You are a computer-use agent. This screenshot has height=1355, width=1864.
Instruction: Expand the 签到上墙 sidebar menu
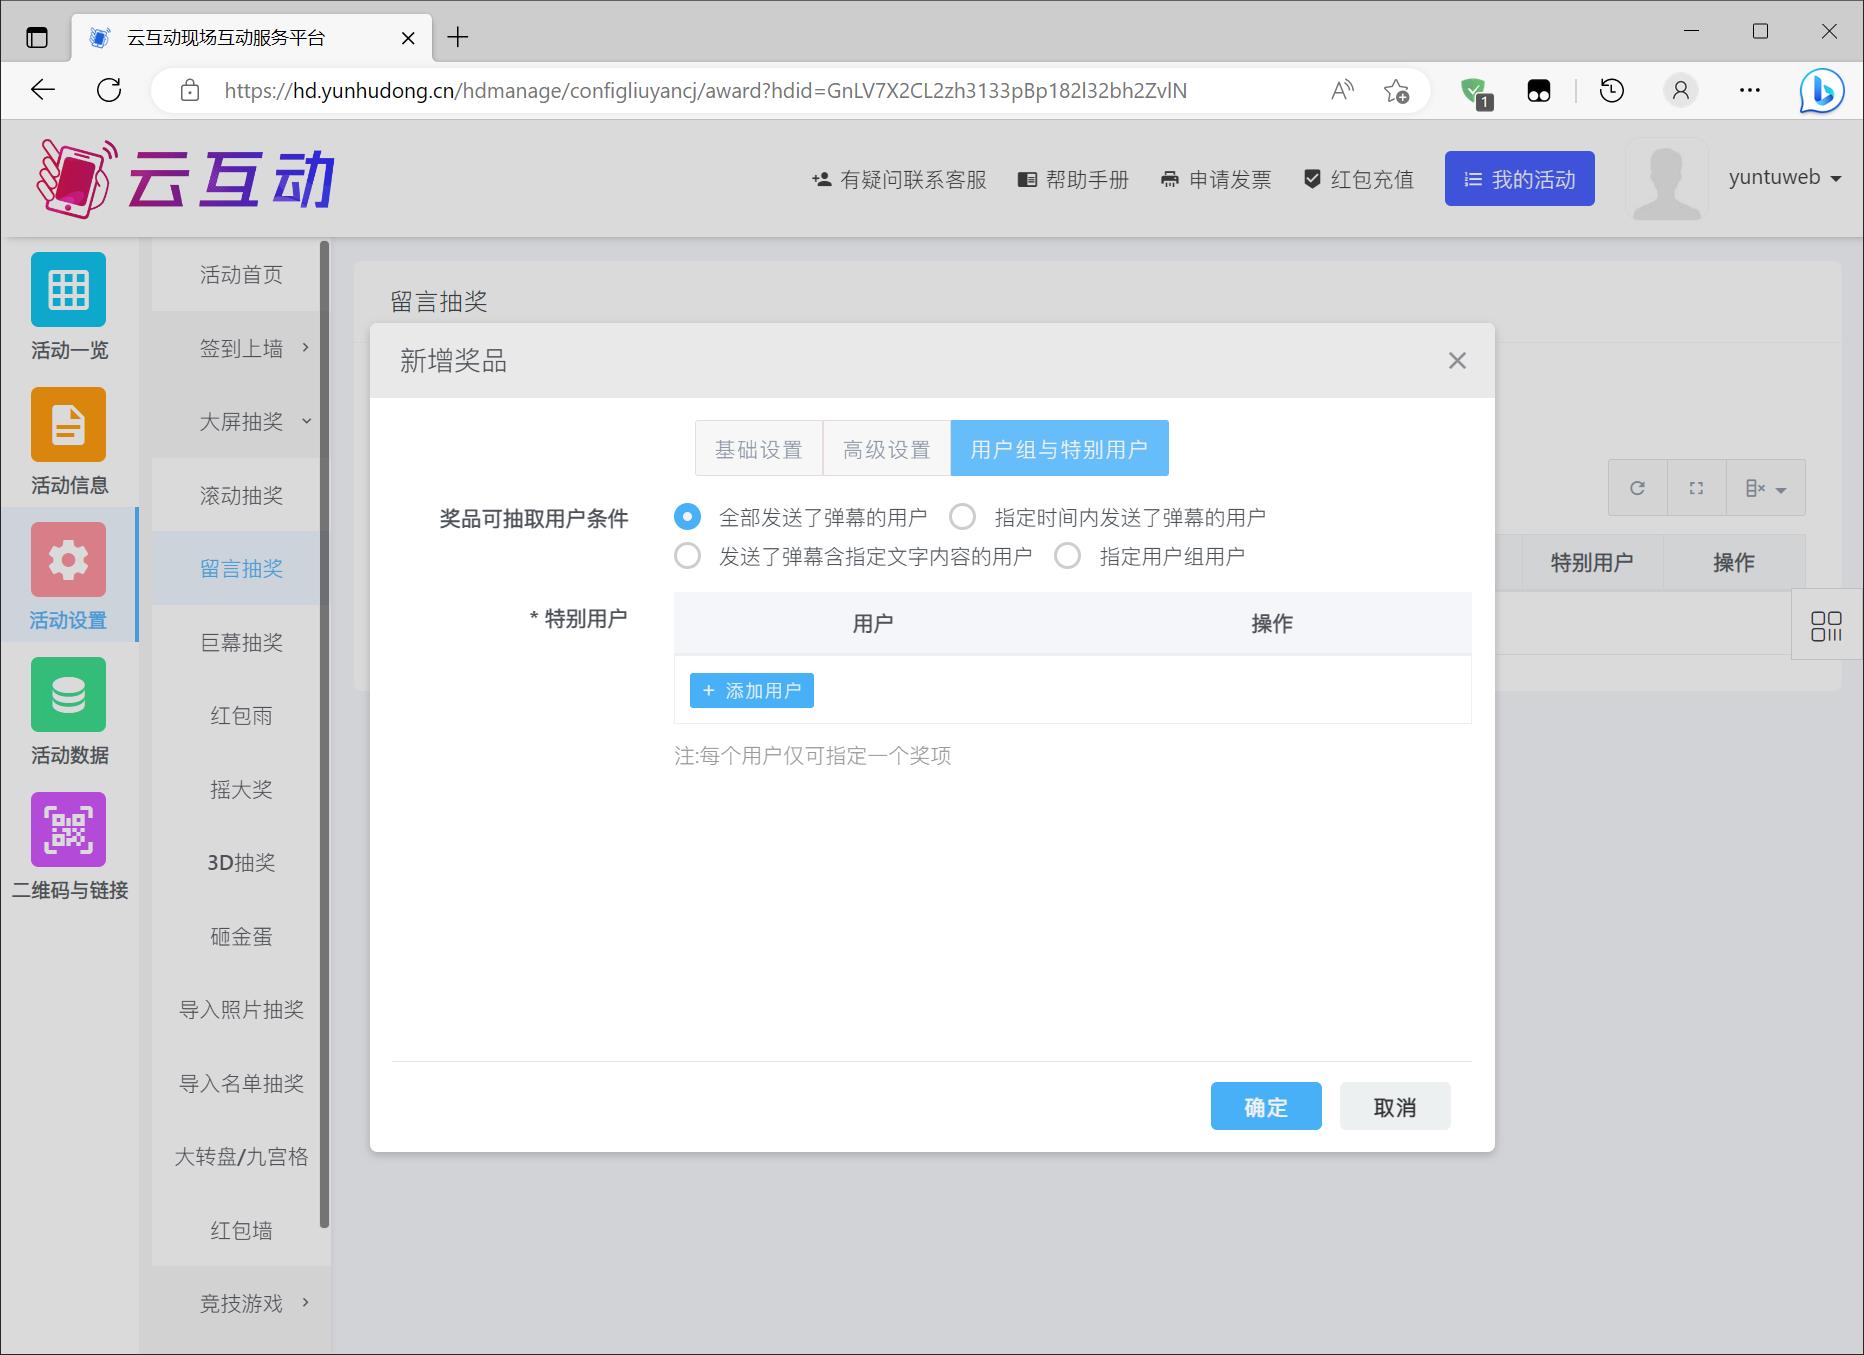tap(241, 348)
